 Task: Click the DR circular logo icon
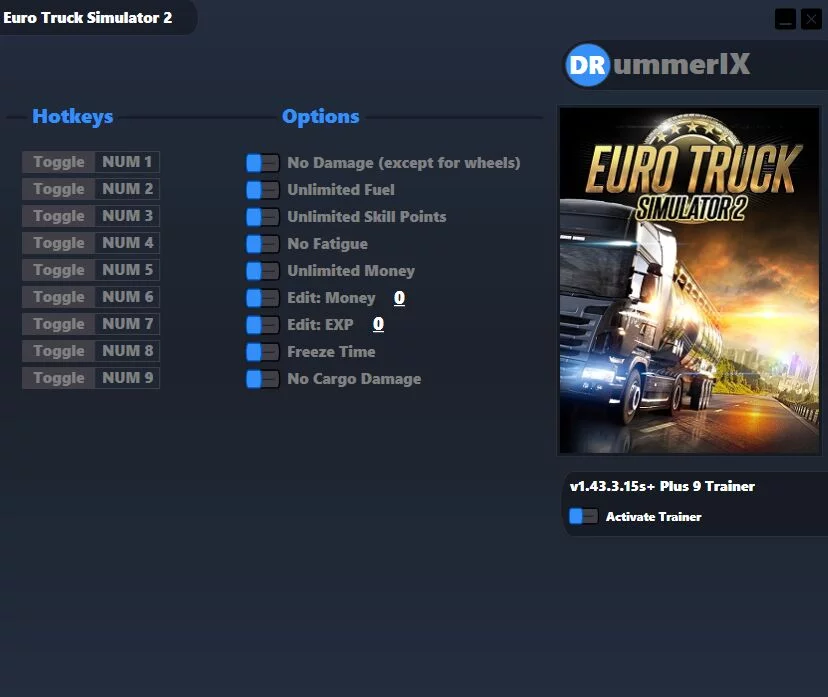(587, 65)
